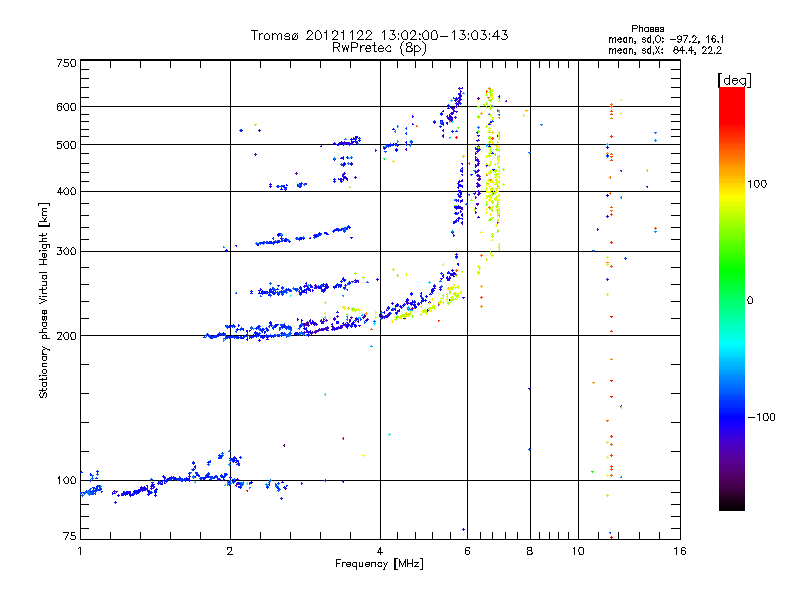Click the phase colorbar gradient

click(x=732, y=299)
